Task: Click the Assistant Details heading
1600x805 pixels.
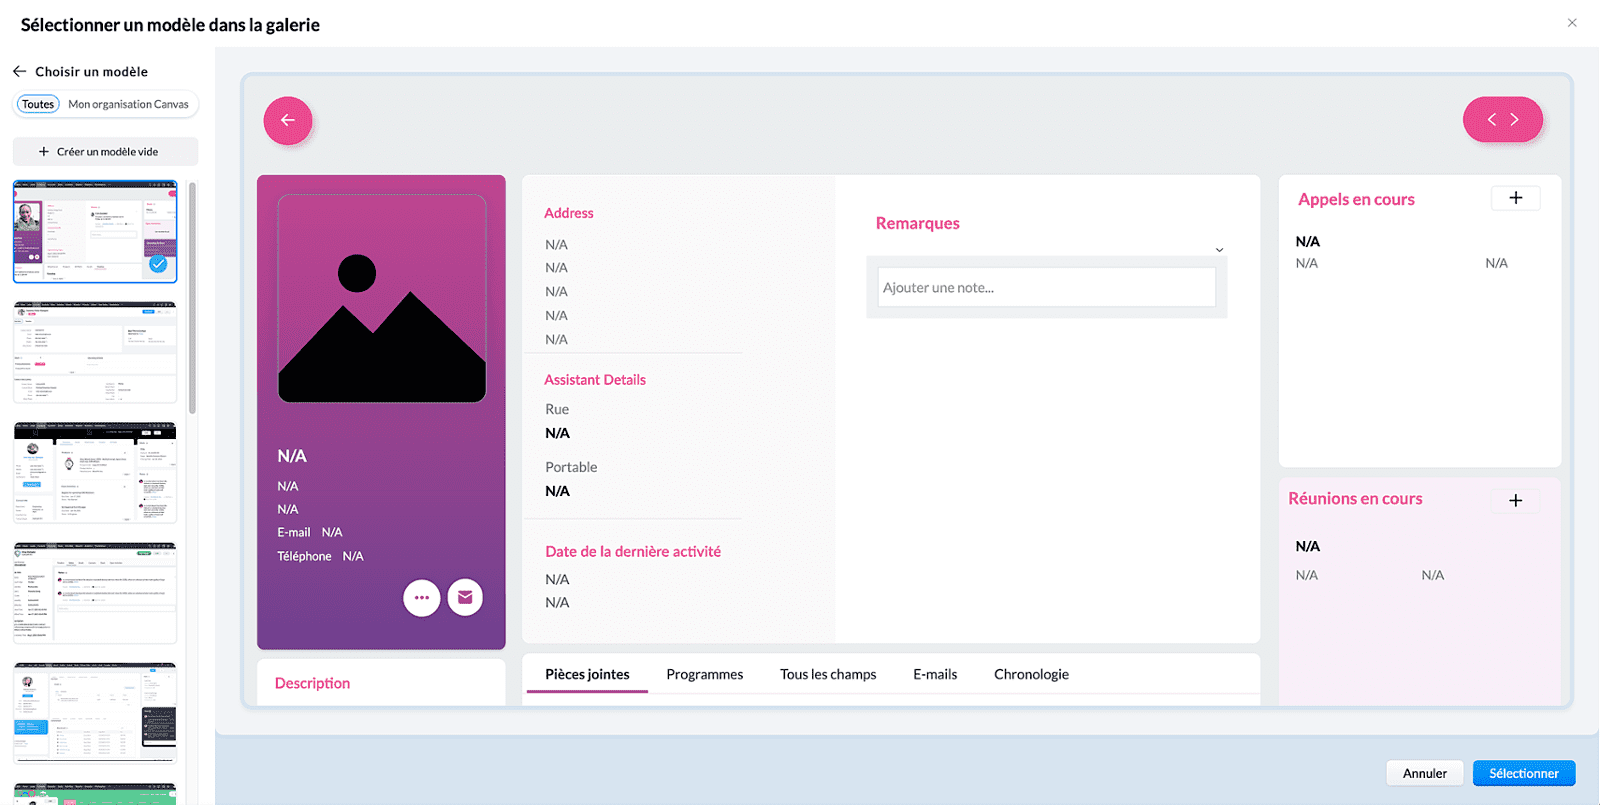Action: [x=595, y=380]
